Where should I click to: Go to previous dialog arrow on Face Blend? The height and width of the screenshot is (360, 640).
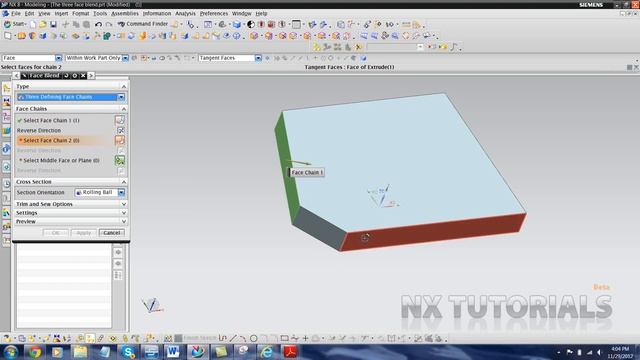click(x=16, y=76)
